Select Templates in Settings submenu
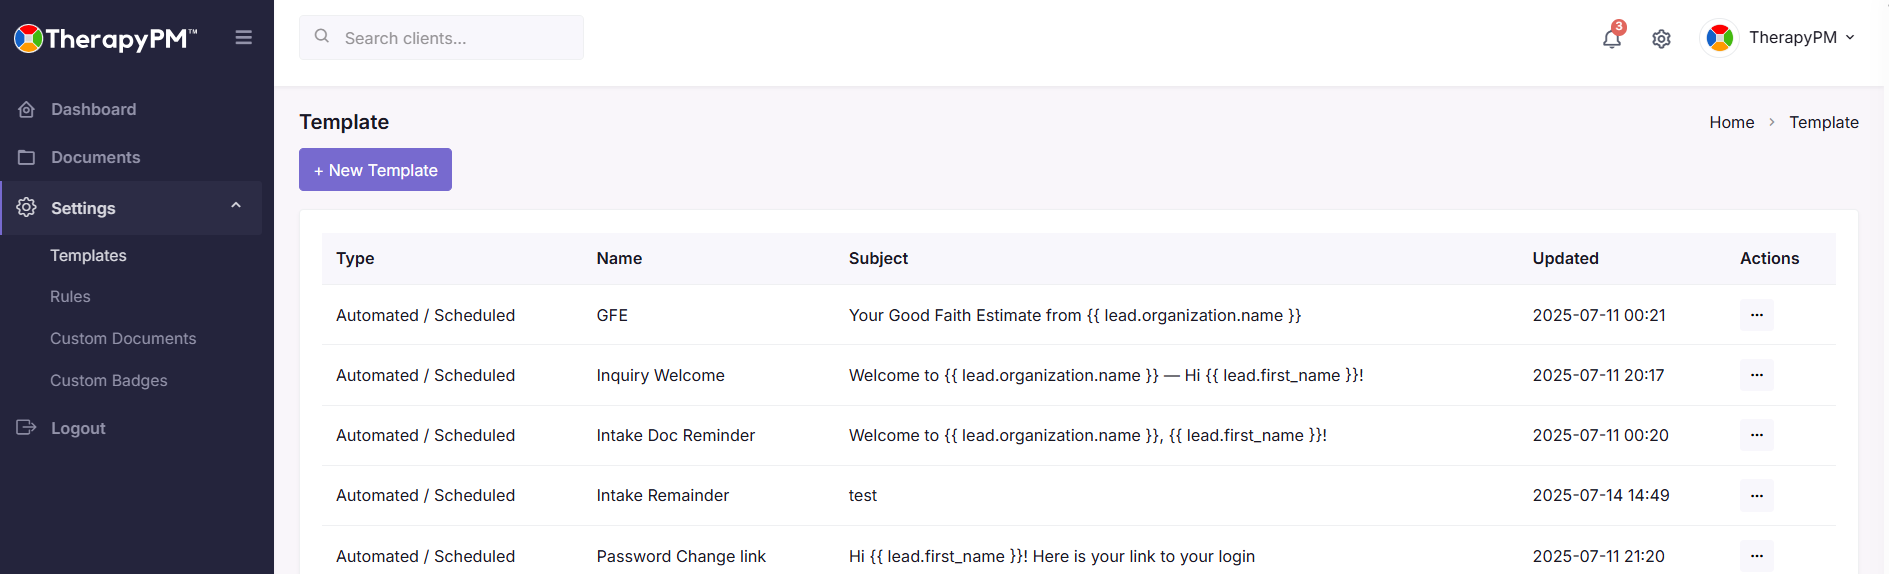The height and width of the screenshot is (574, 1889). [88, 256]
